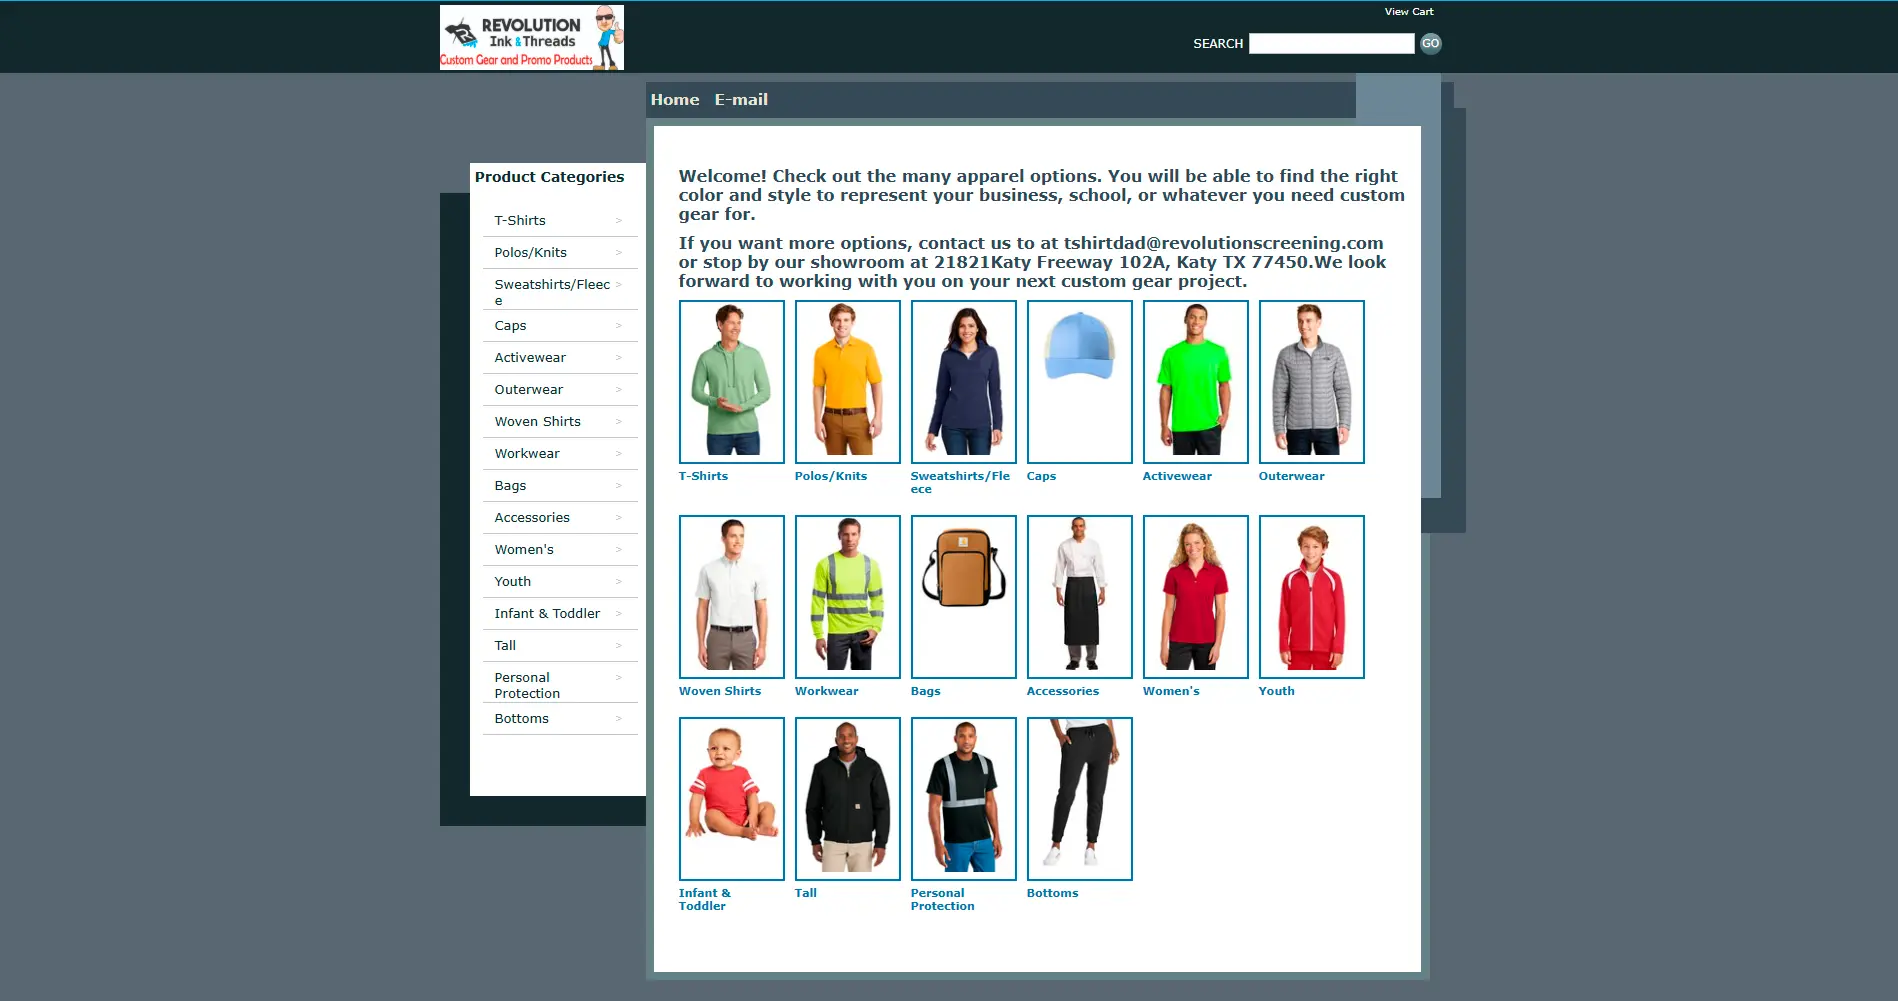Open the View Cart link

[x=1409, y=12]
